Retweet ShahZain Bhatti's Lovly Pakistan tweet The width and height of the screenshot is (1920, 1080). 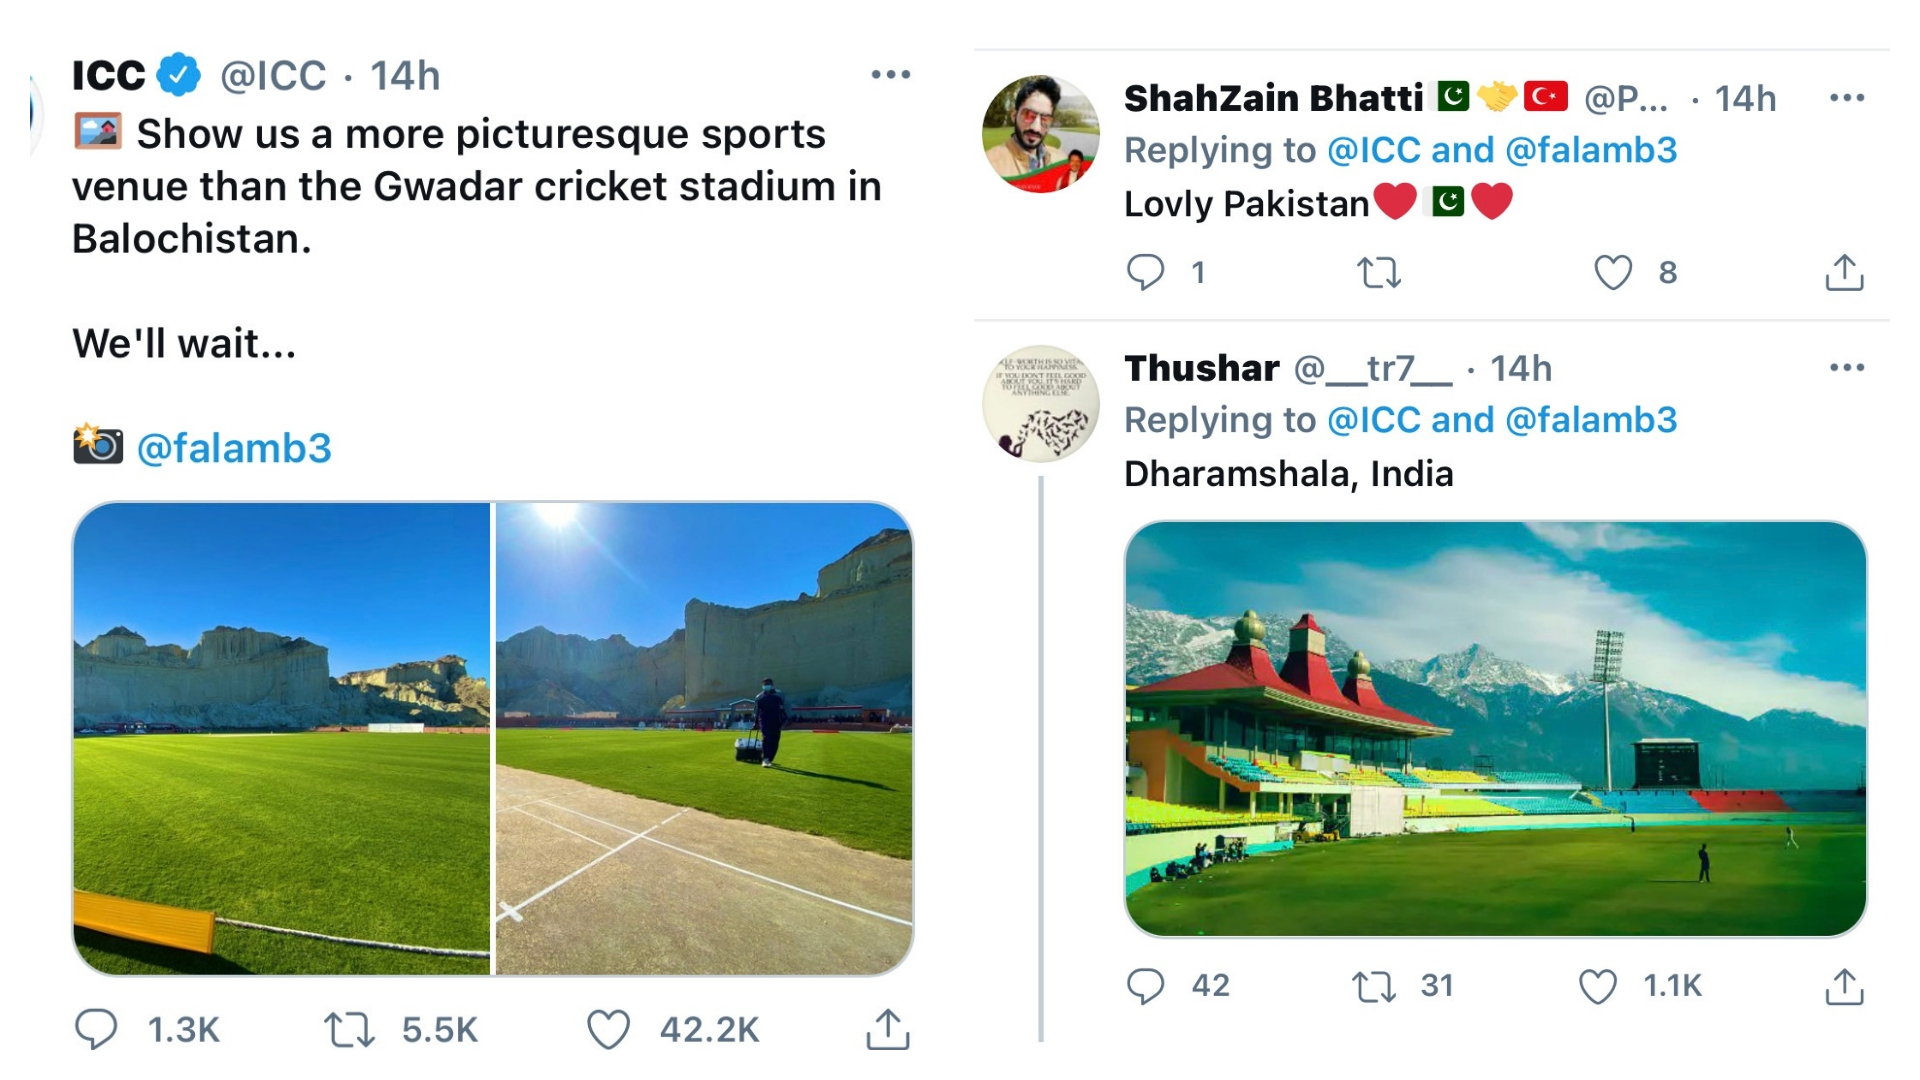1378,272
